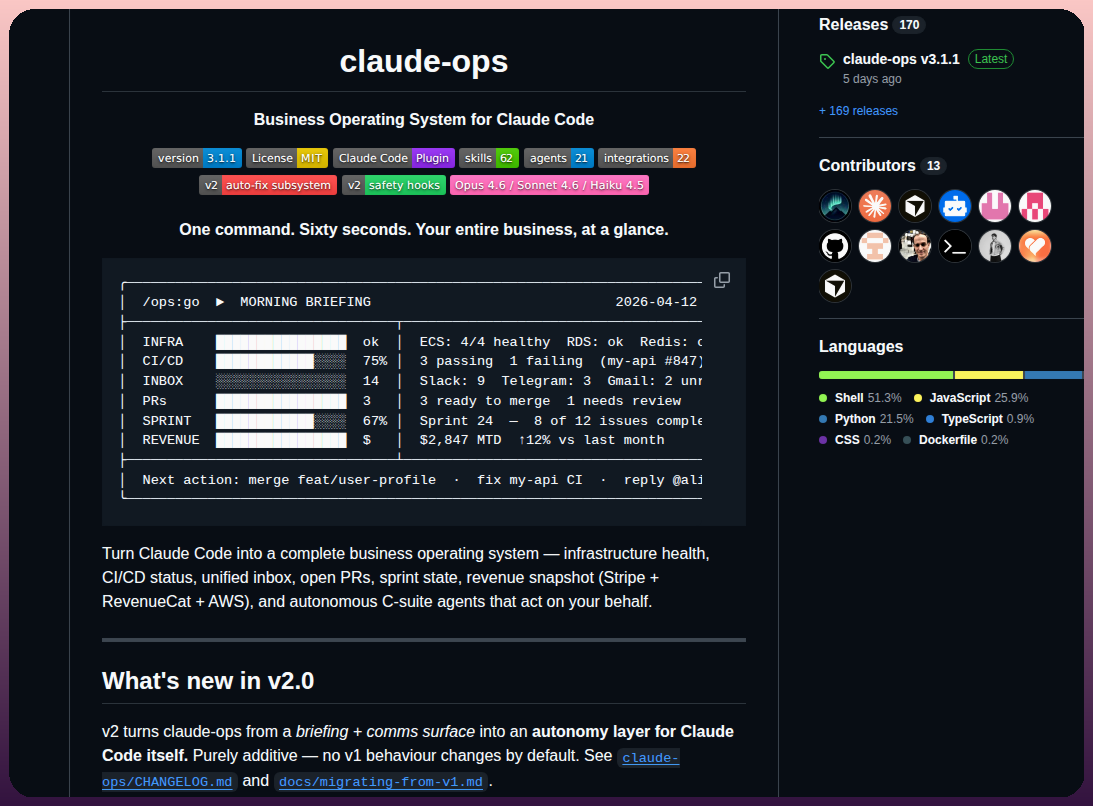
Task: Select the JavaScript 25.9% language entry
Action: coord(971,398)
